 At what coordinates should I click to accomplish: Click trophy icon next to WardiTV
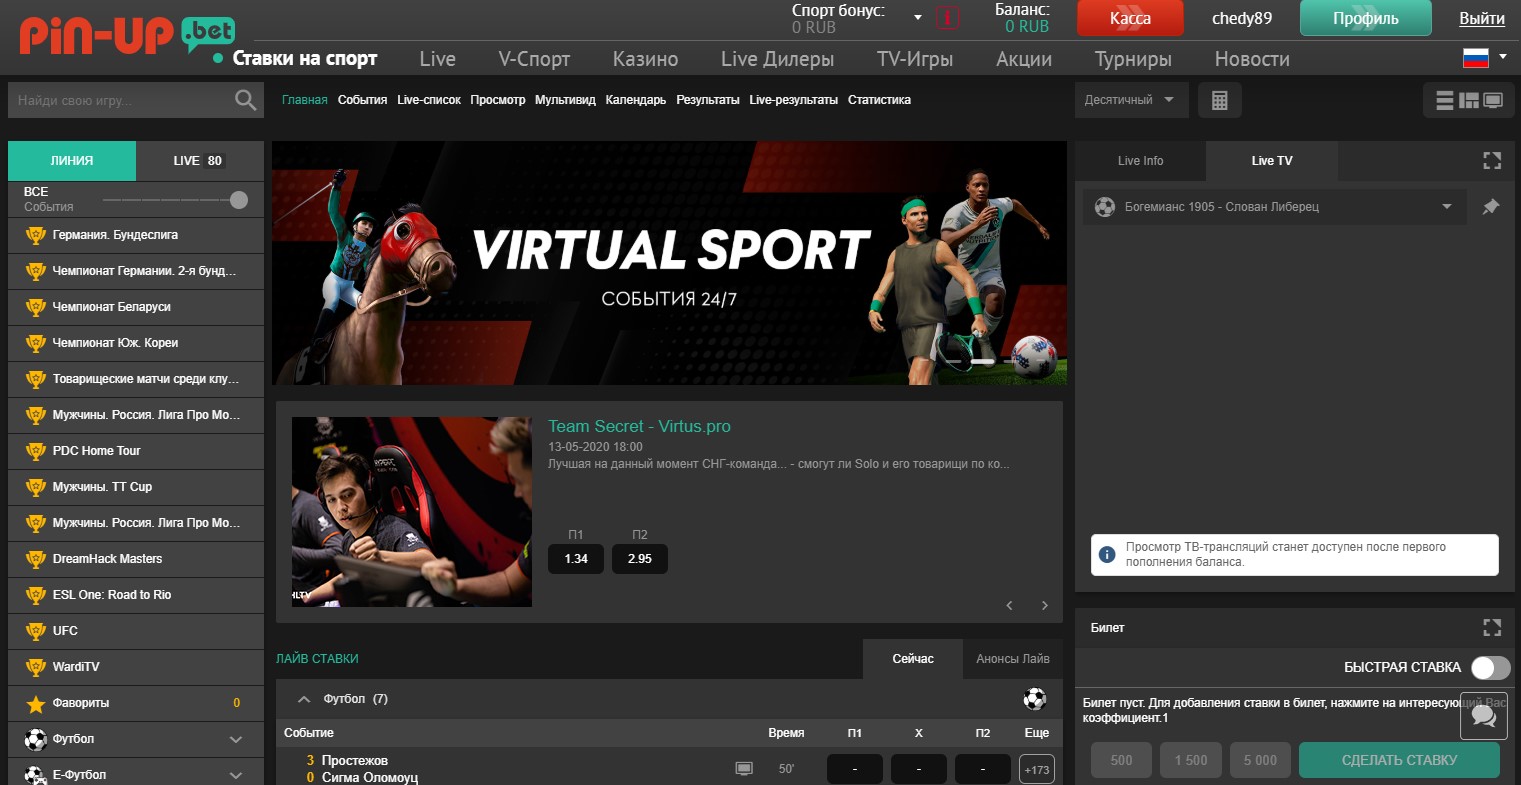point(36,668)
